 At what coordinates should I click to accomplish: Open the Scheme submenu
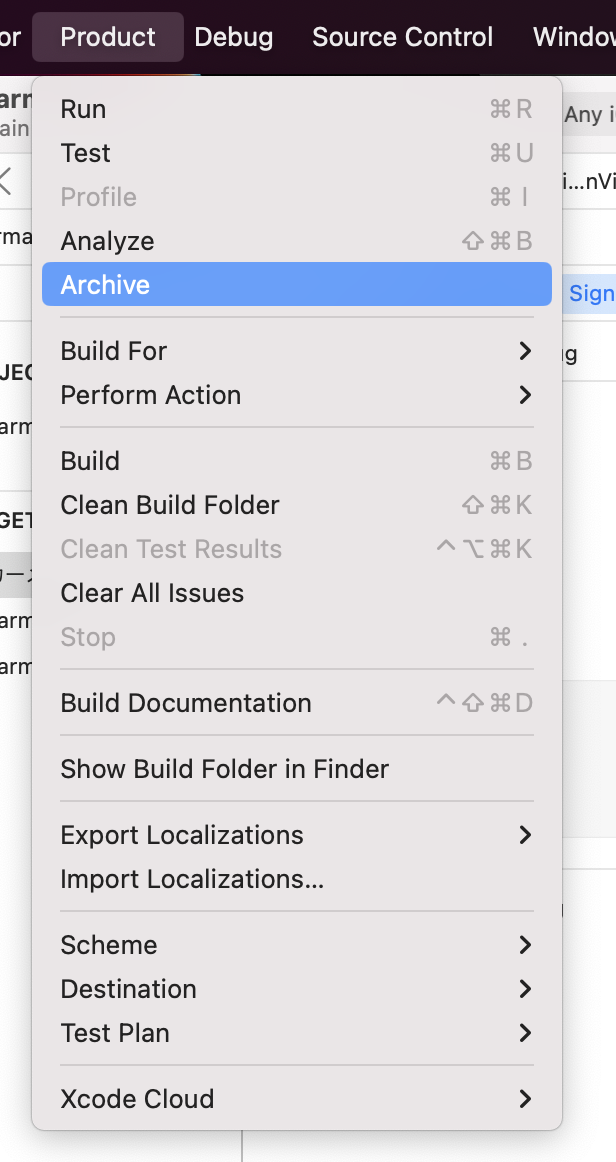click(109, 945)
